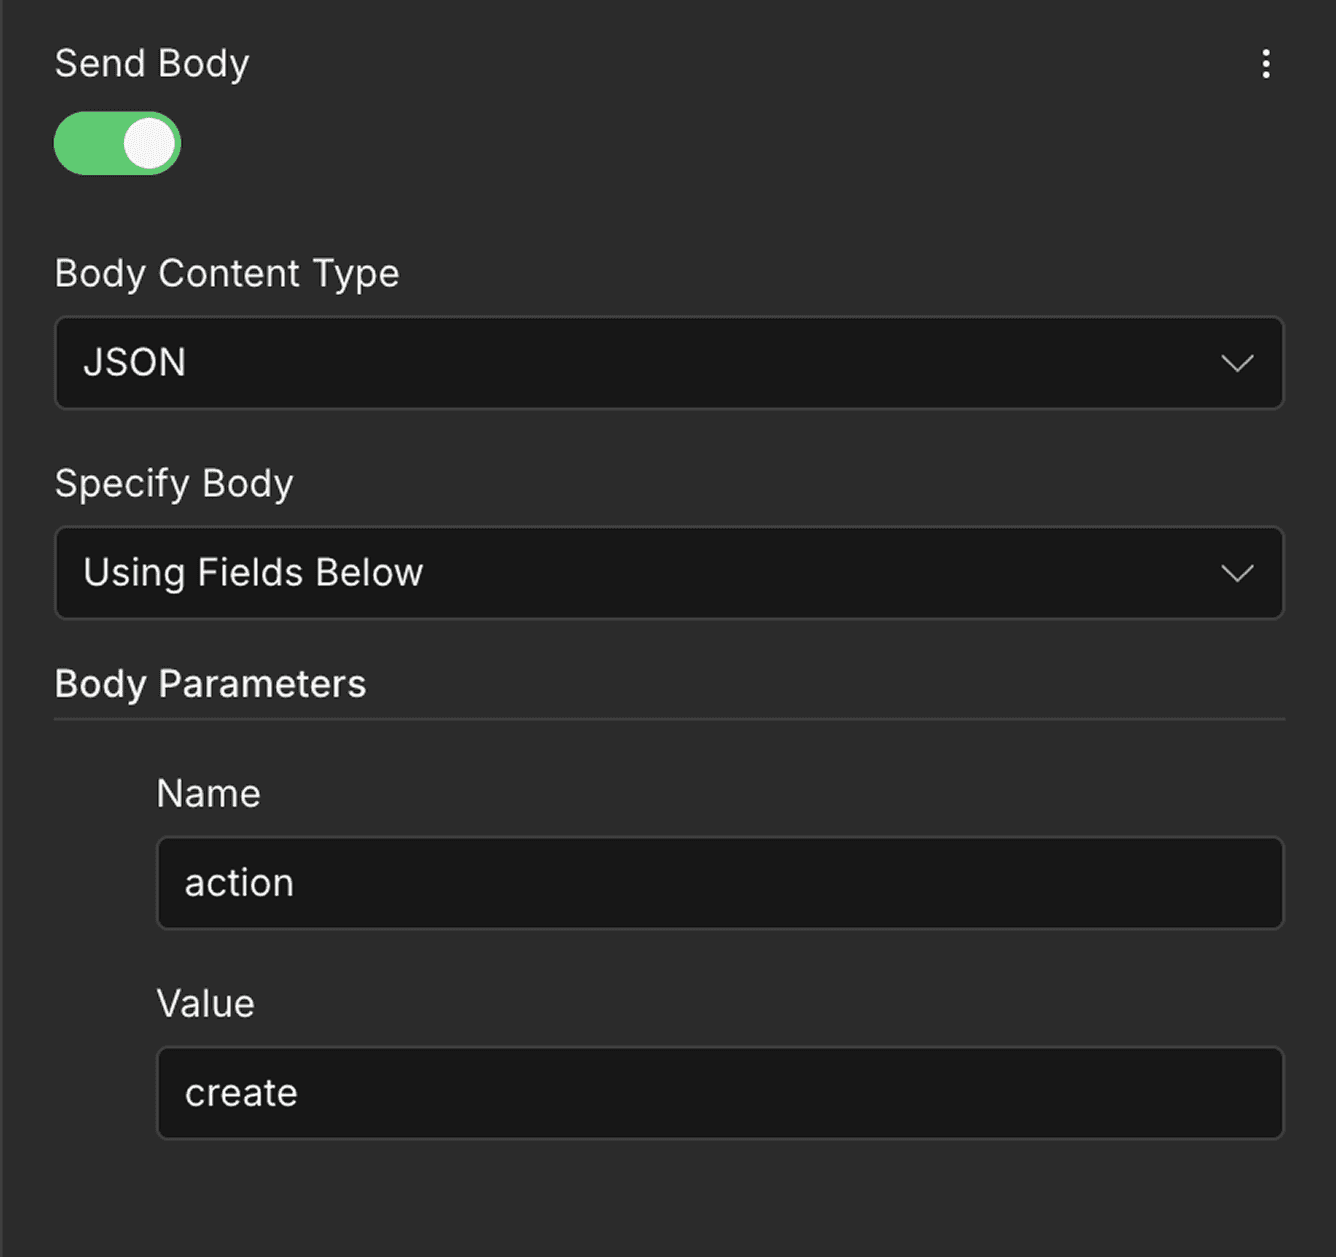Screen dimensions: 1336x1257
Task: Click the chevron arrow on the JSON dropdown
Action: pyautogui.click(x=1237, y=363)
